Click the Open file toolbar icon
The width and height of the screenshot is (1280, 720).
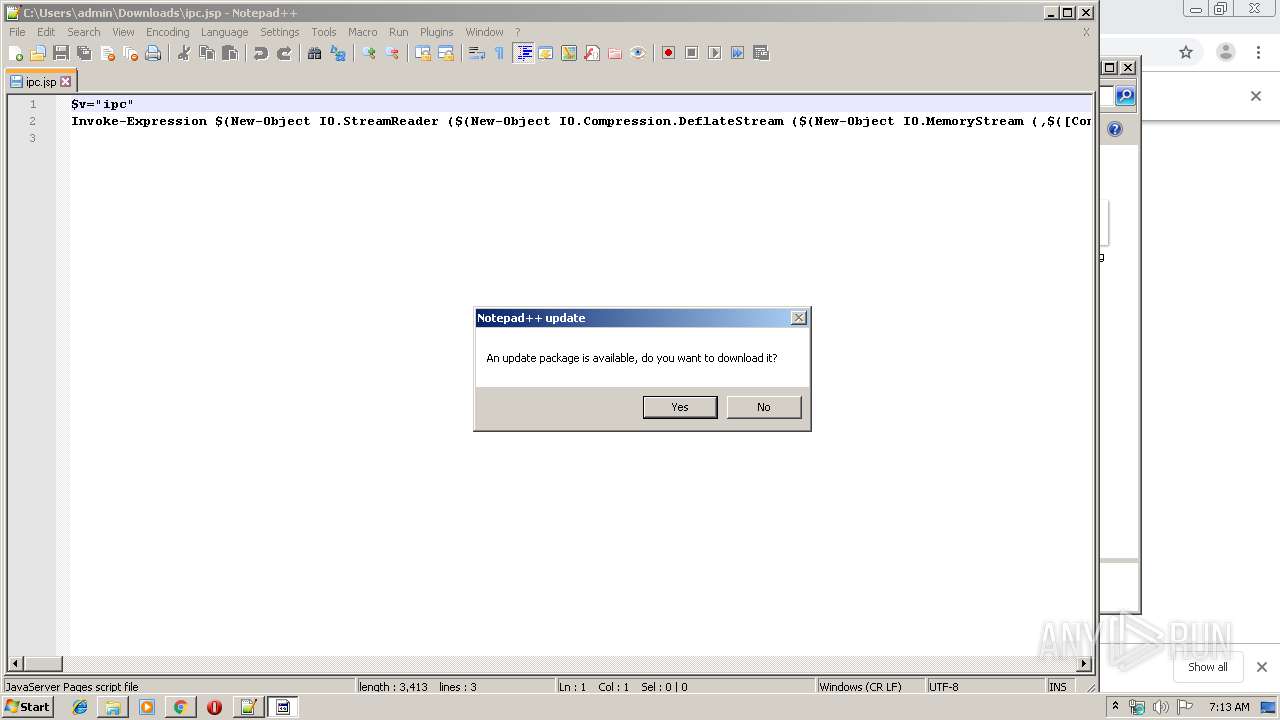38,53
